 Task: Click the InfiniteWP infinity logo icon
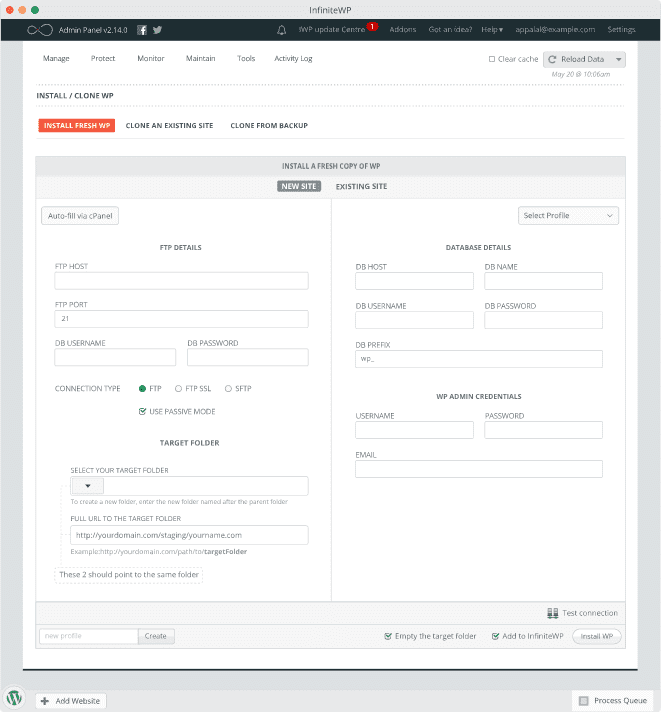(x=40, y=30)
